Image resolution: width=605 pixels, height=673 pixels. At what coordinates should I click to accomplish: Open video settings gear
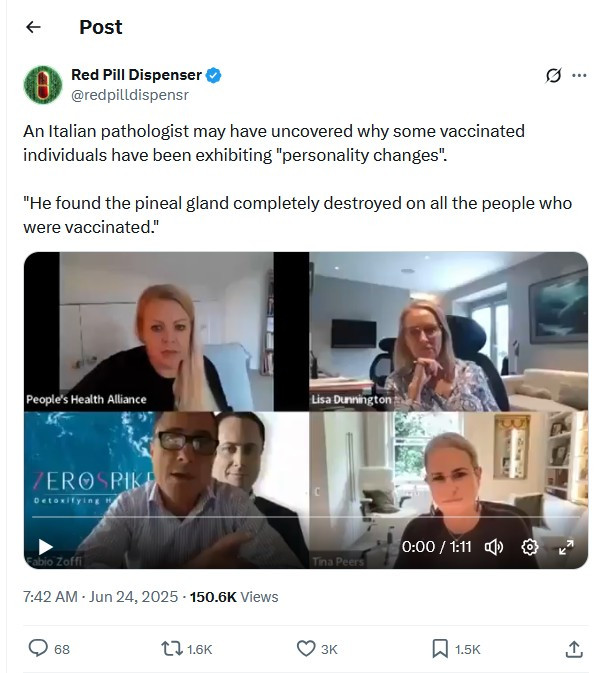point(530,546)
